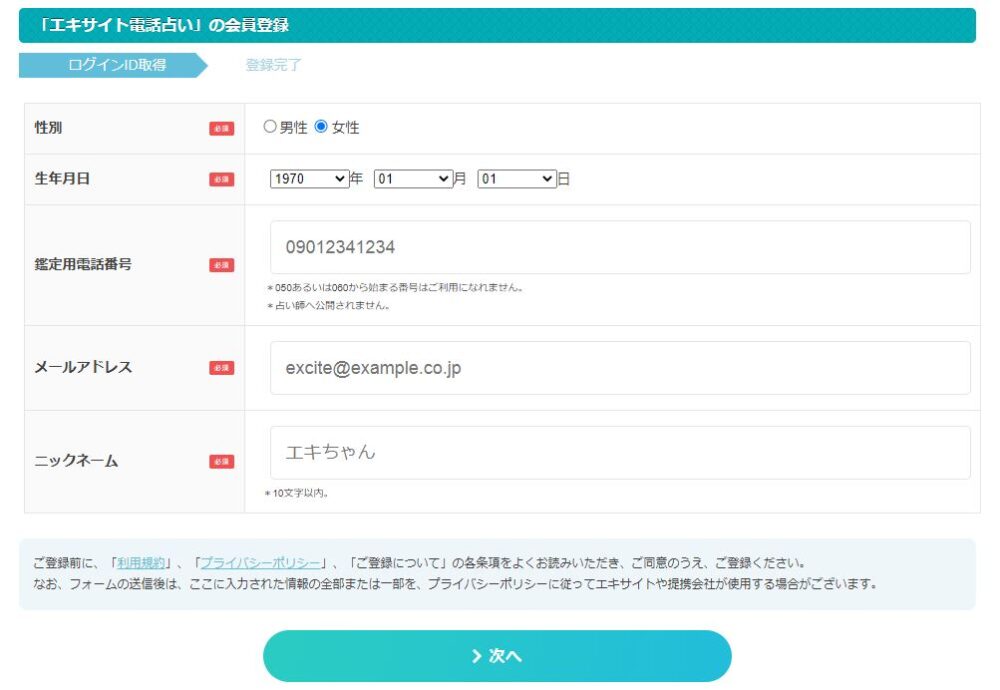The image size is (1000, 690).
Task: Click the 占い師へ公開されません note
Action: point(328,305)
